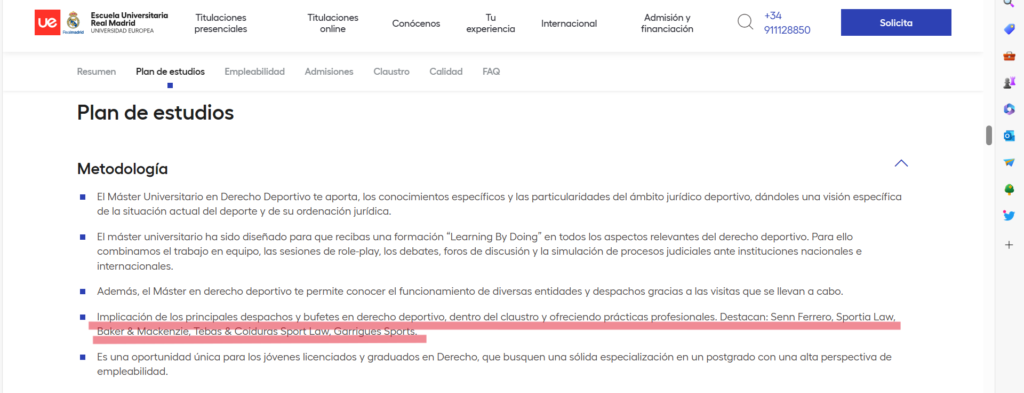Open the Outlook sidebar icon
The width and height of the screenshot is (1024, 393).
pos(1009,136)
